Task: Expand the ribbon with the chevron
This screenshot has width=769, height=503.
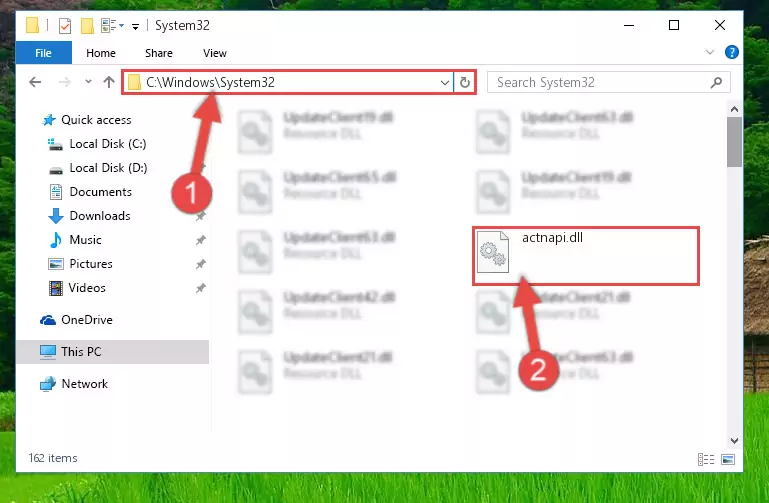Action: click(x=710, y=52)
